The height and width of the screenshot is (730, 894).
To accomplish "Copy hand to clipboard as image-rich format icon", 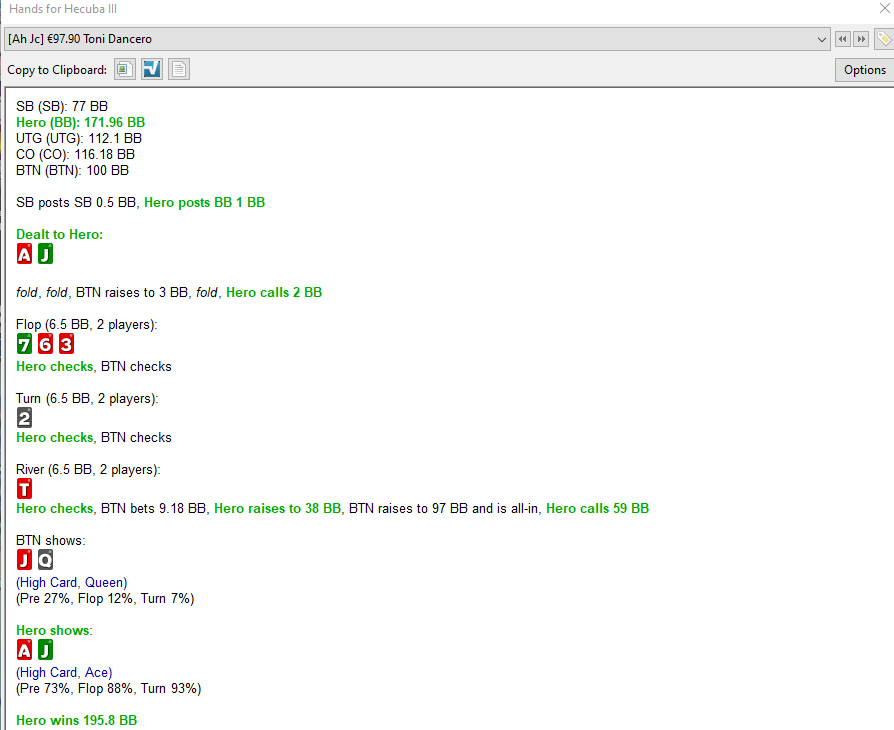I will point(124,70).
